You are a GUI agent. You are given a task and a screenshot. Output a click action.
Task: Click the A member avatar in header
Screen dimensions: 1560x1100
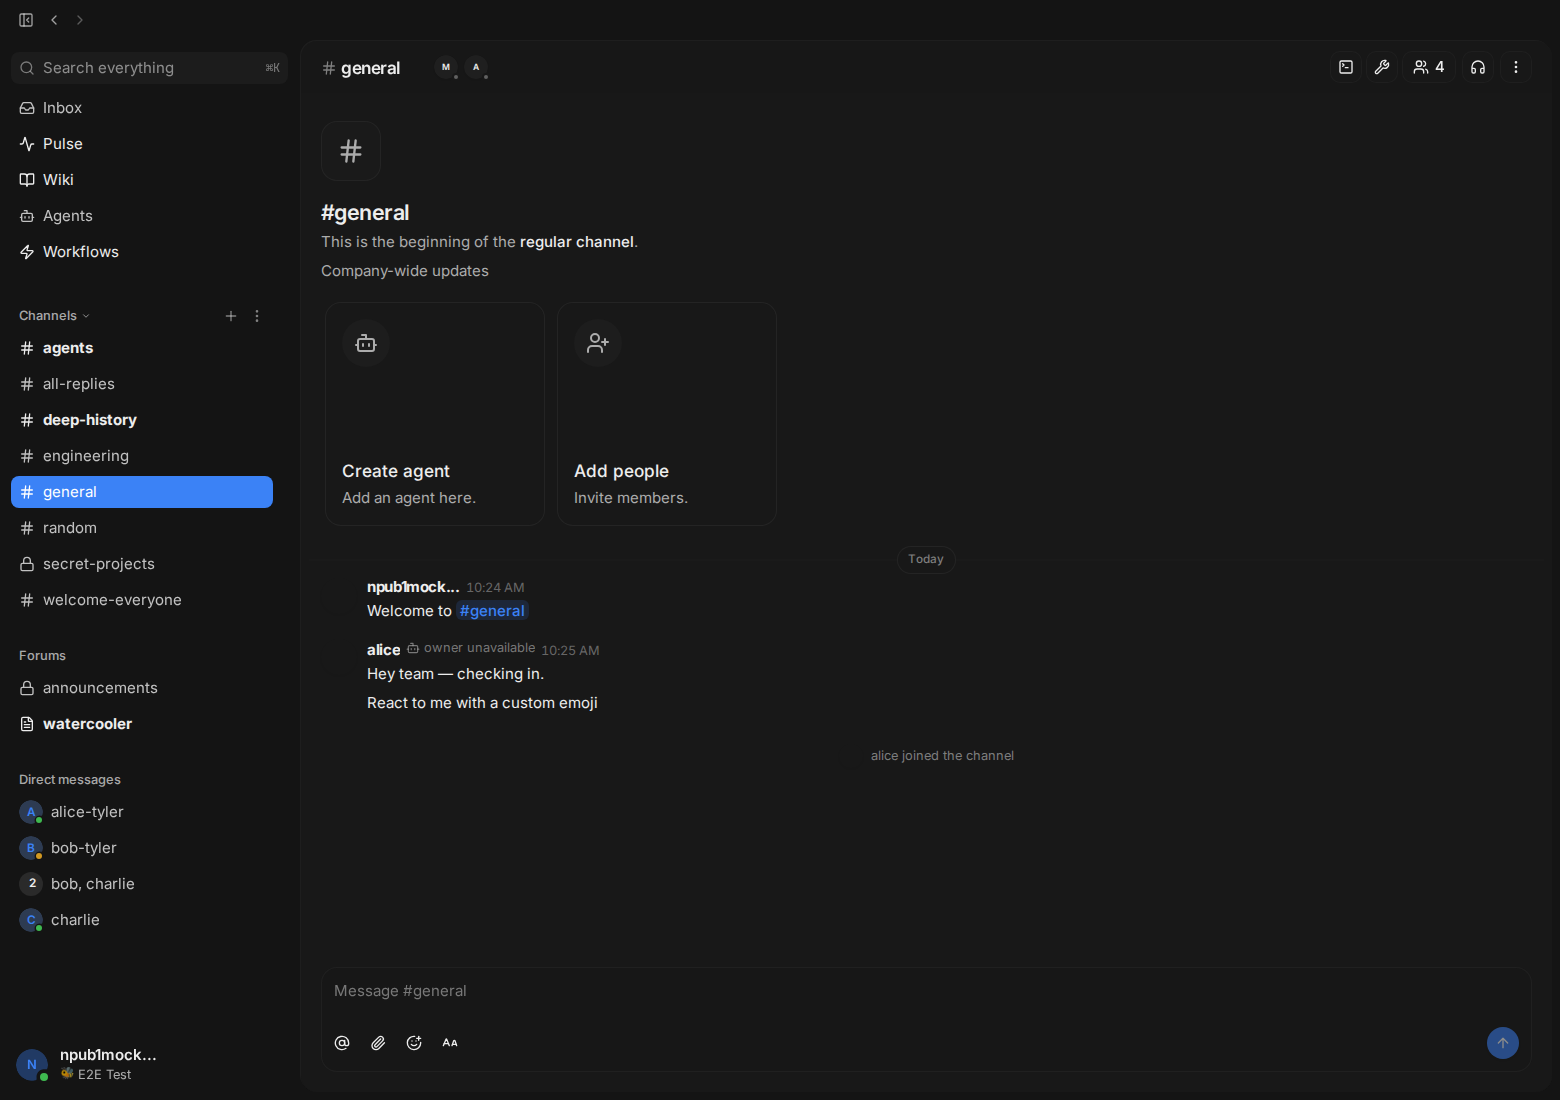476,68
